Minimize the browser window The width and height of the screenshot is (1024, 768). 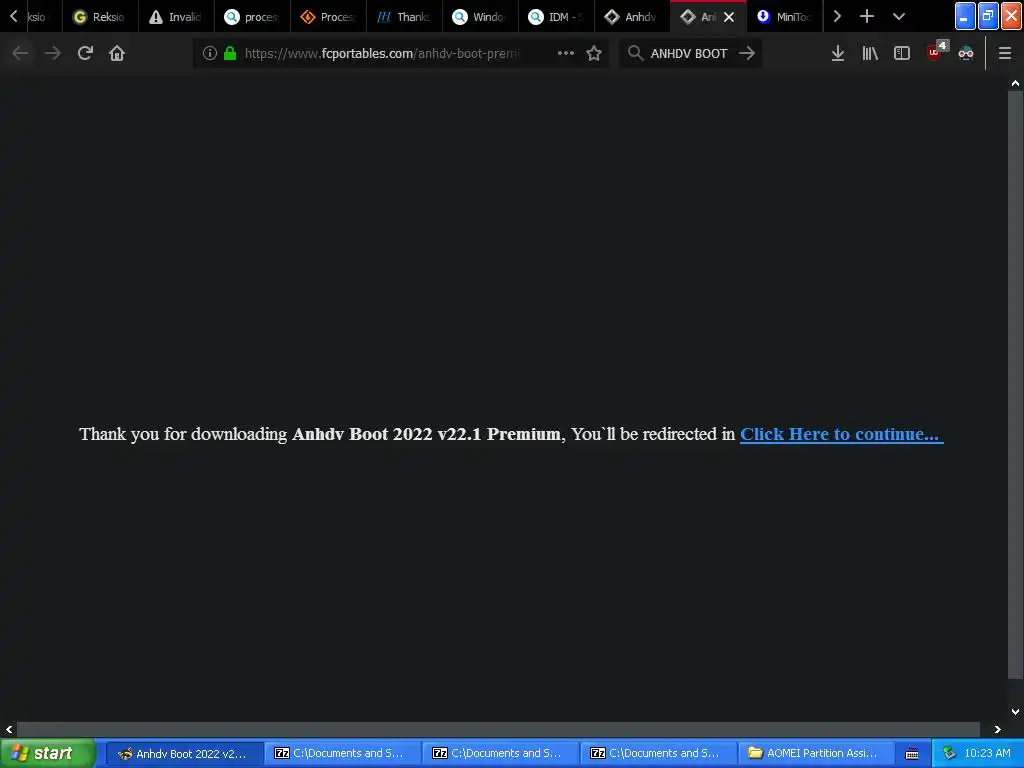click(965, 16)
